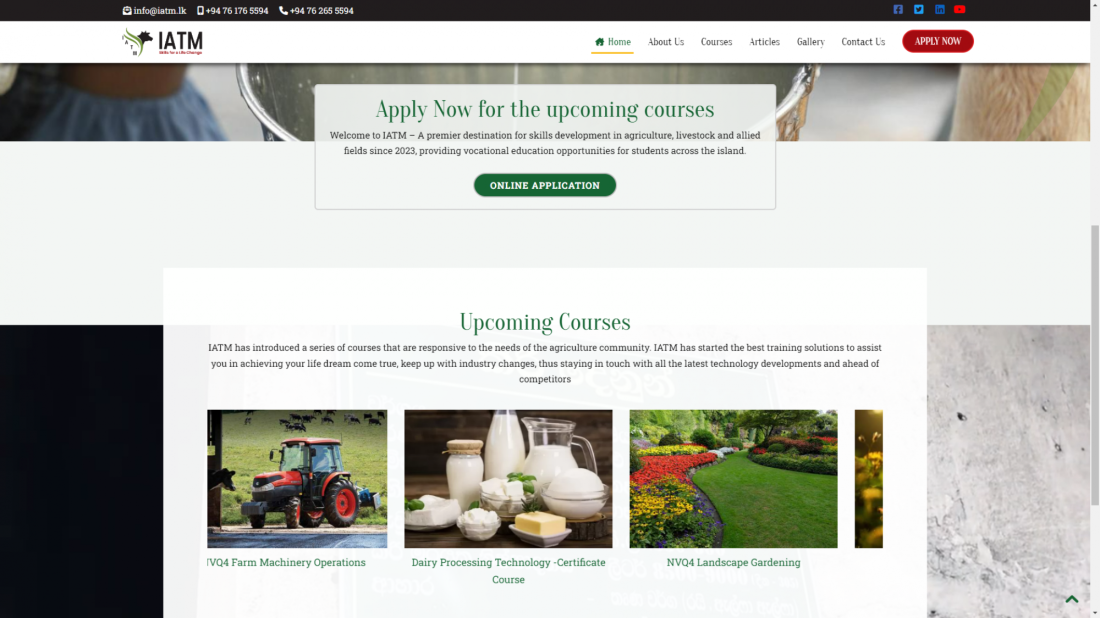Click phone number +94 76 176 5594
Image resolution: width=1100 pixels, height=618 pixels.
pos(232,11)
